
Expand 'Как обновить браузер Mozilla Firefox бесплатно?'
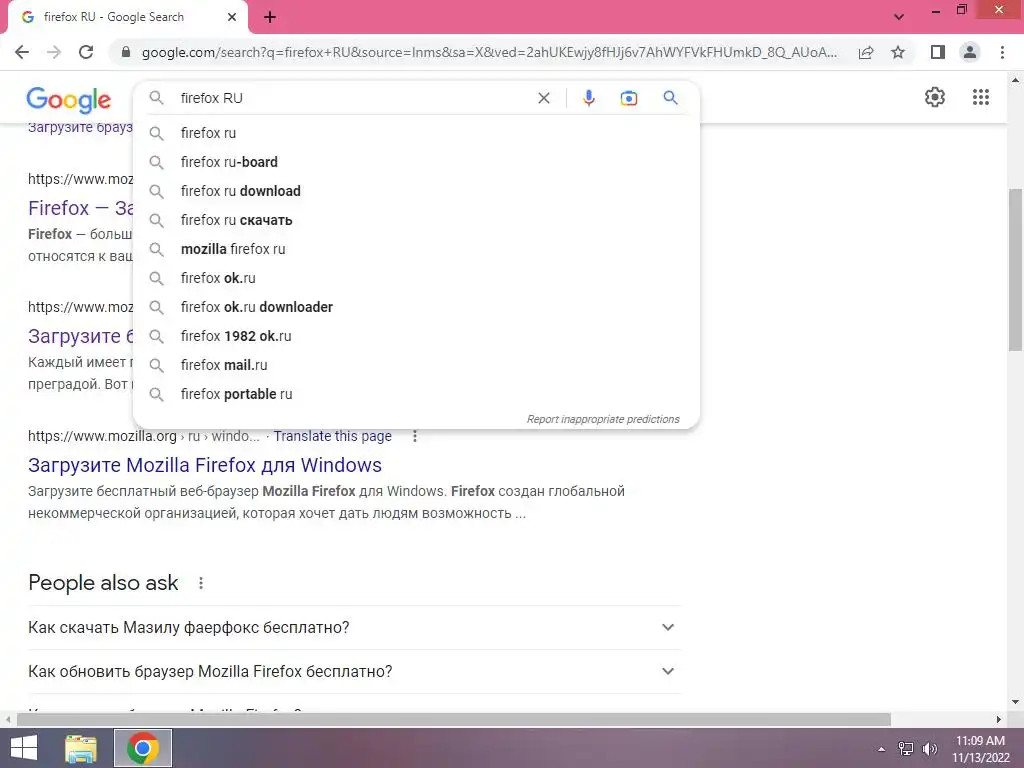click(354, 671)
